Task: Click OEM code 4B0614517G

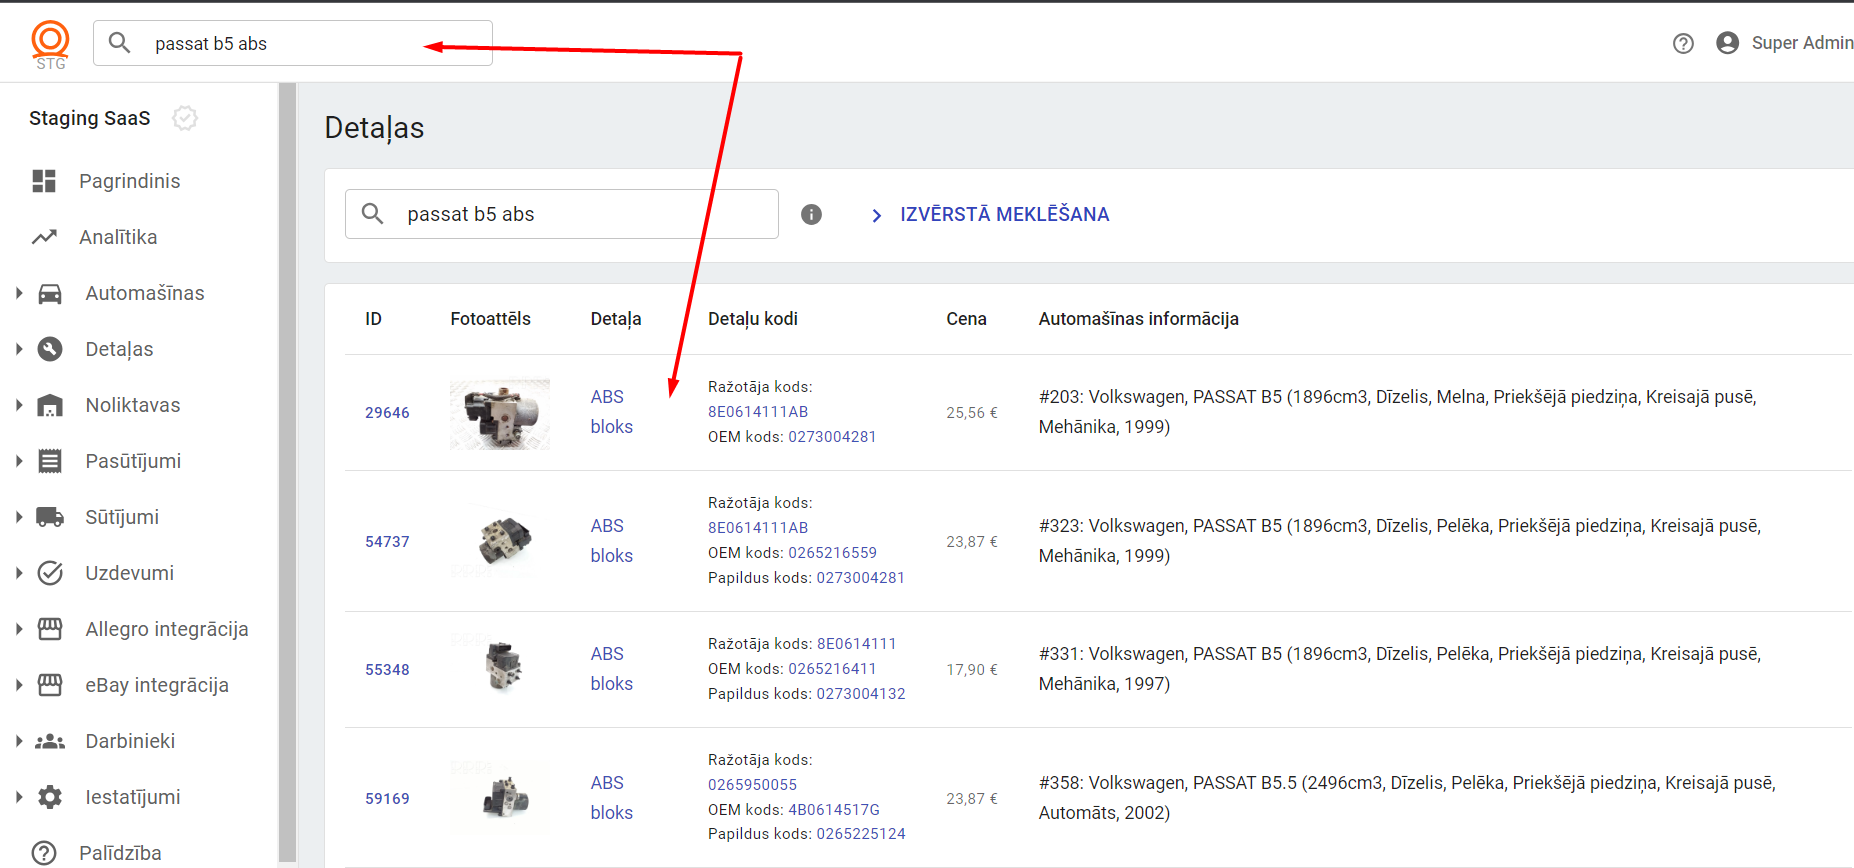Action: (x=834, y=810)
